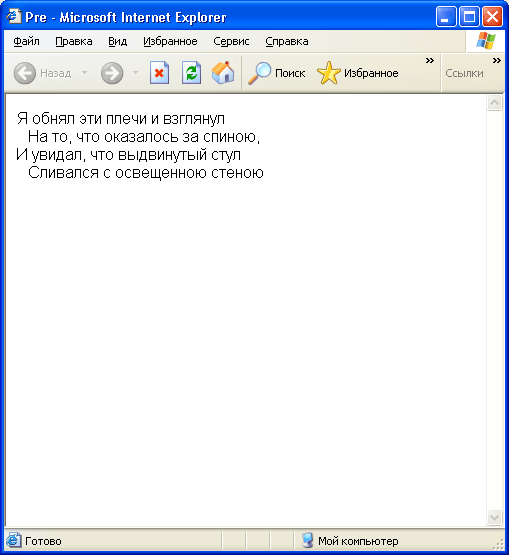Click the forward arrow button
The height and width of the screenshot is (555, 509).
tap(112, 73)
